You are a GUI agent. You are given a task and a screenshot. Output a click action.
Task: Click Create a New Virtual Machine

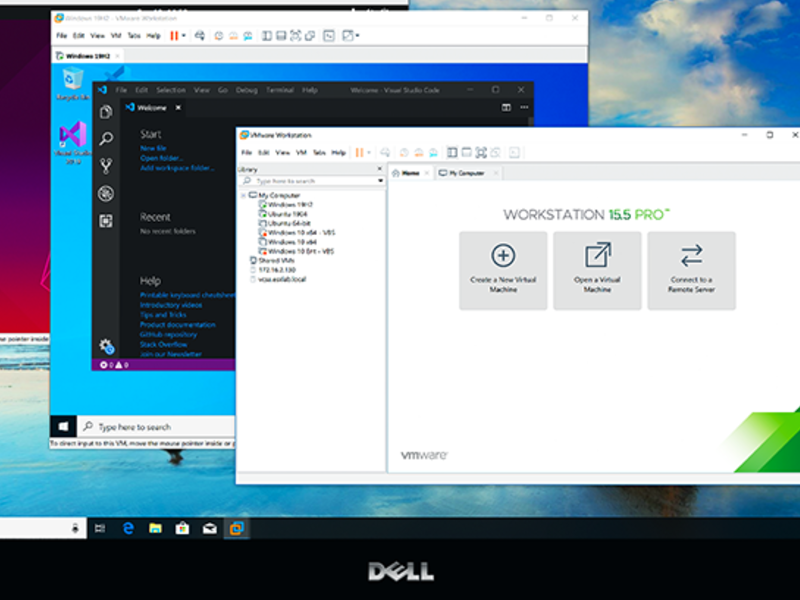pos(503,271)
